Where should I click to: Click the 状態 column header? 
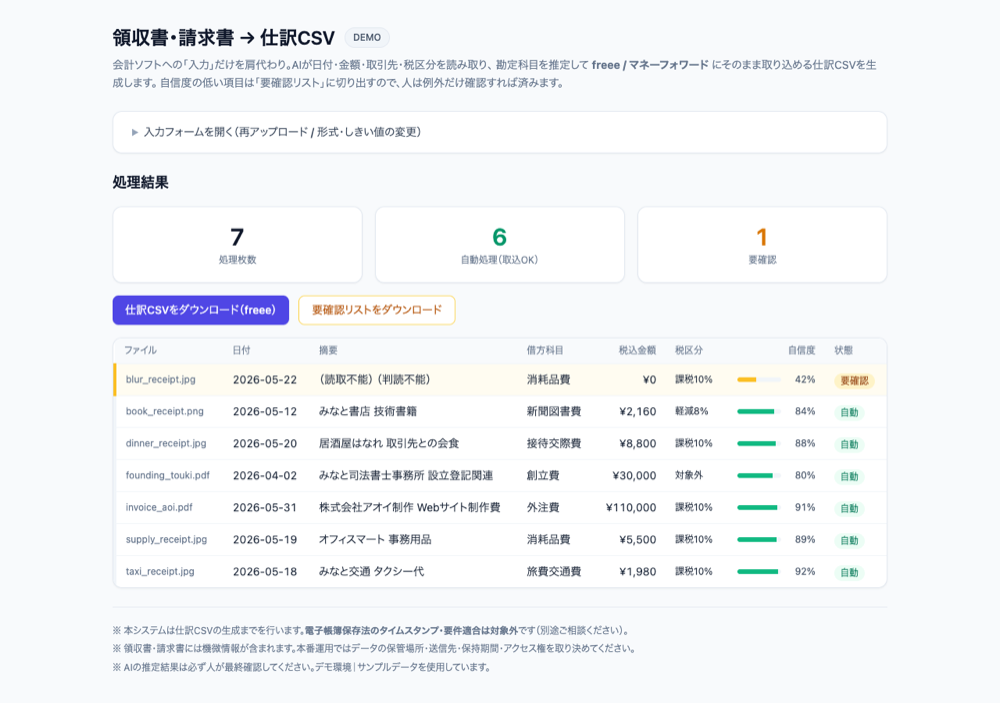pos(843,350)
